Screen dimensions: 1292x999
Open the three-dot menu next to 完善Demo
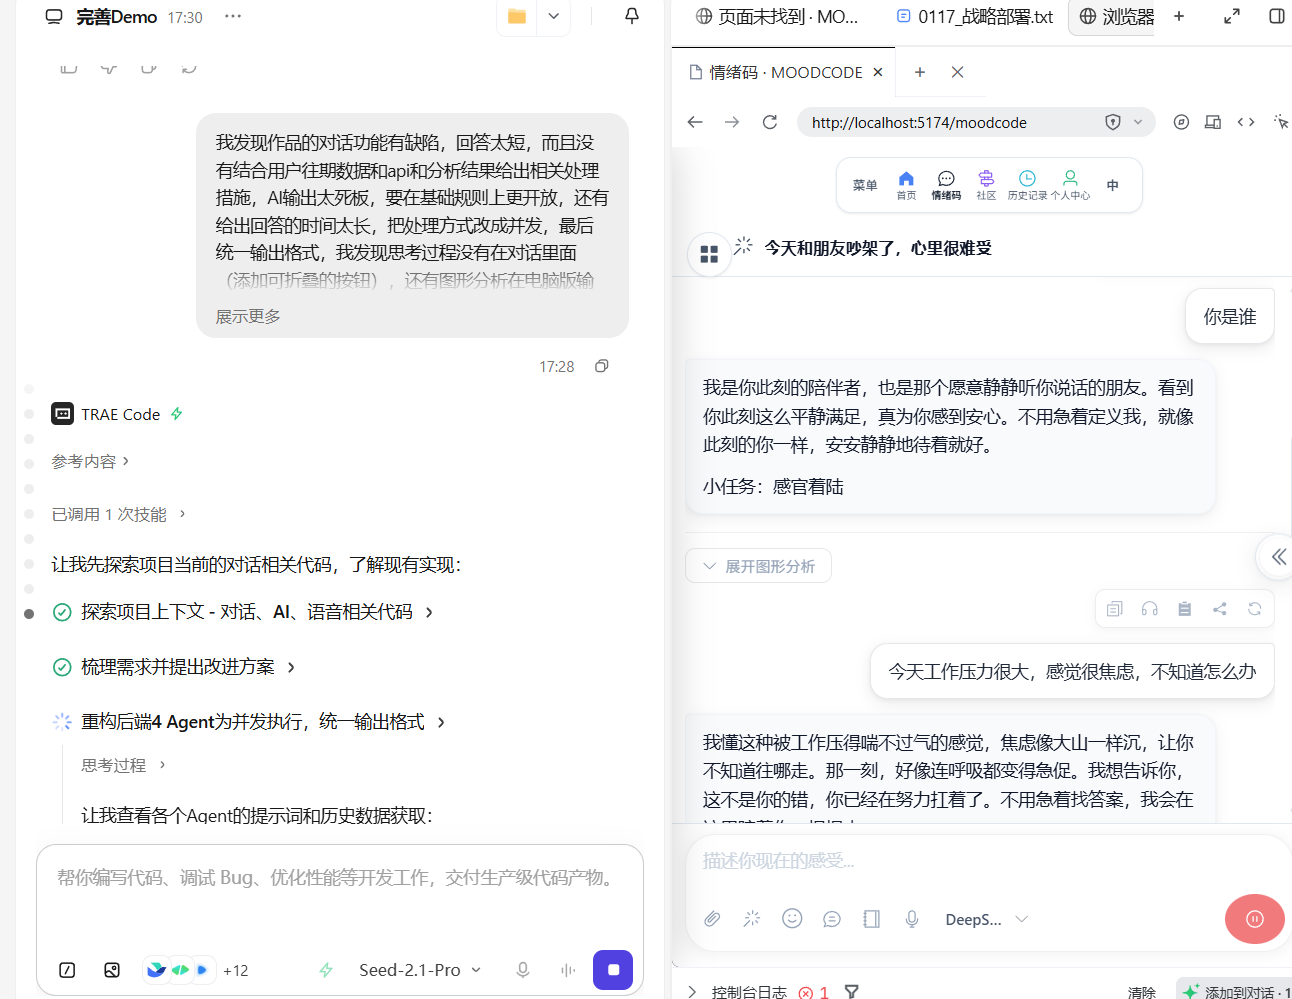(x=233, y=16)
